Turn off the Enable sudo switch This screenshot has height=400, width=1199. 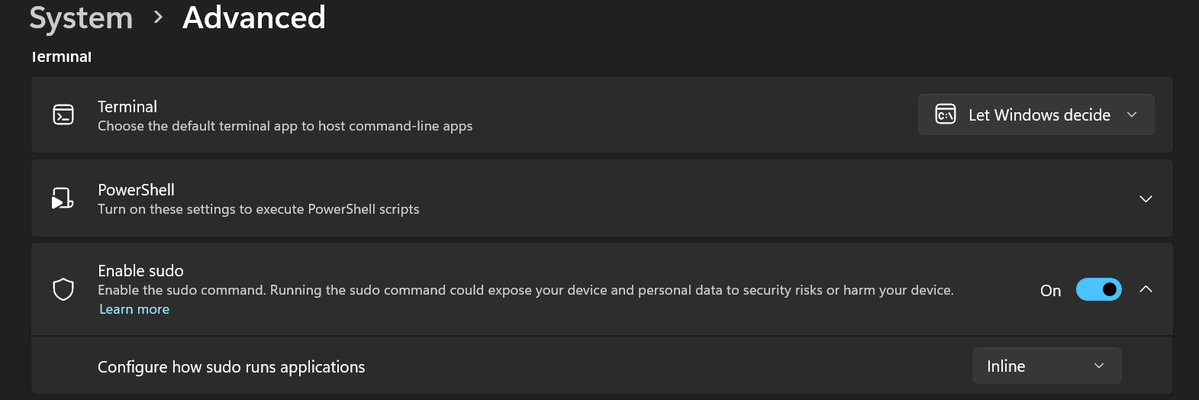1098,290
